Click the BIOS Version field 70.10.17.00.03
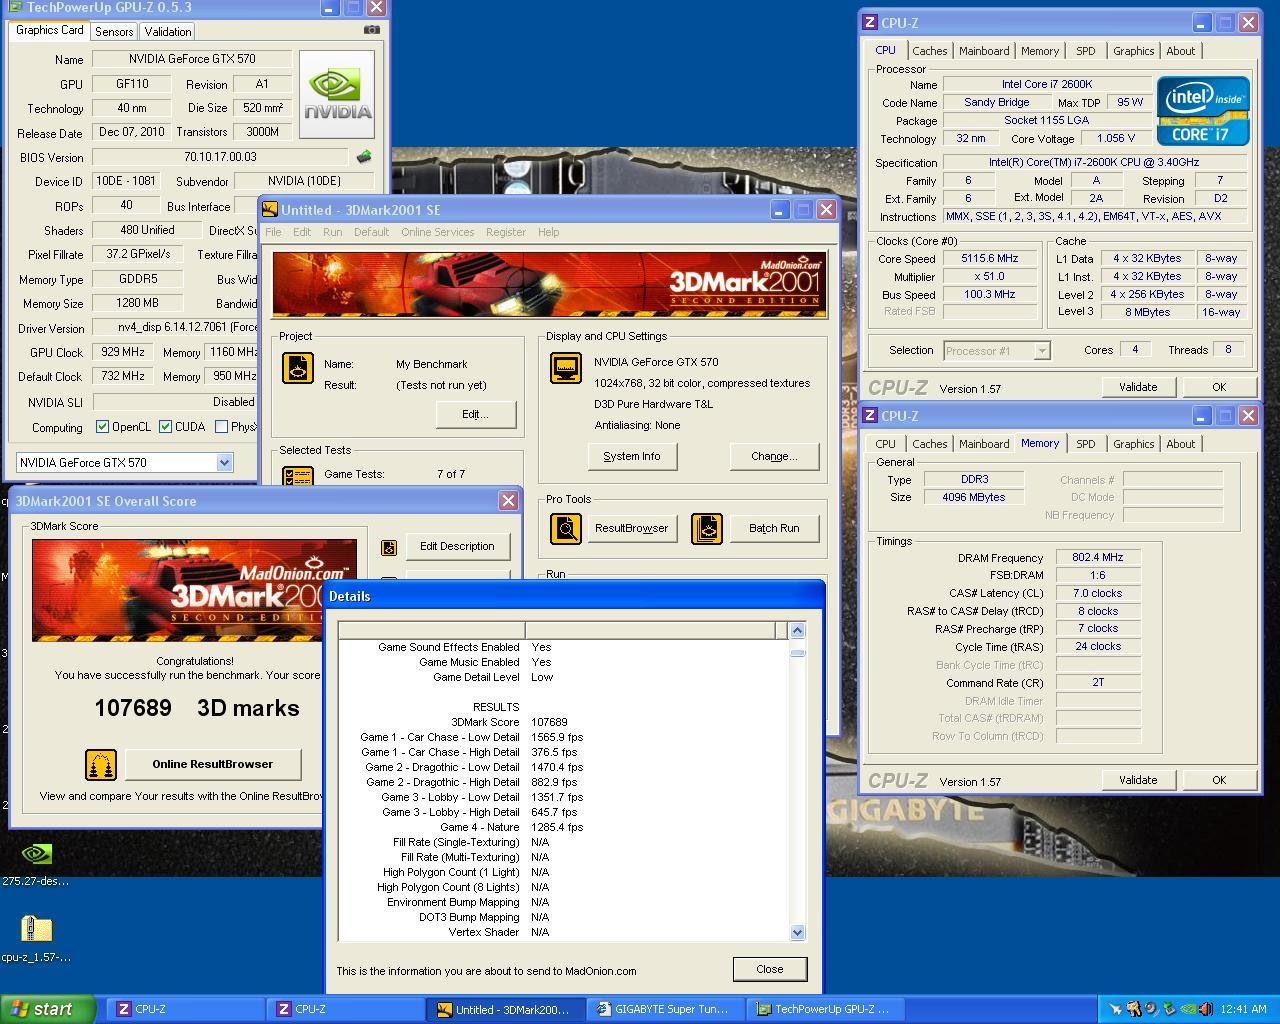Screen dimensions: 1280x1024 (x=220, y=157)
